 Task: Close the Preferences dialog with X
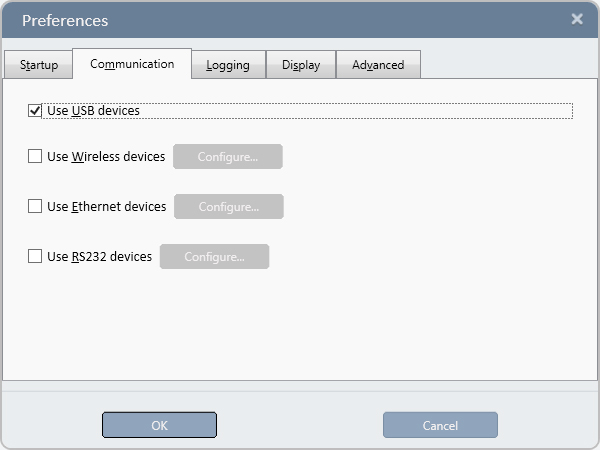coord(577,19)
